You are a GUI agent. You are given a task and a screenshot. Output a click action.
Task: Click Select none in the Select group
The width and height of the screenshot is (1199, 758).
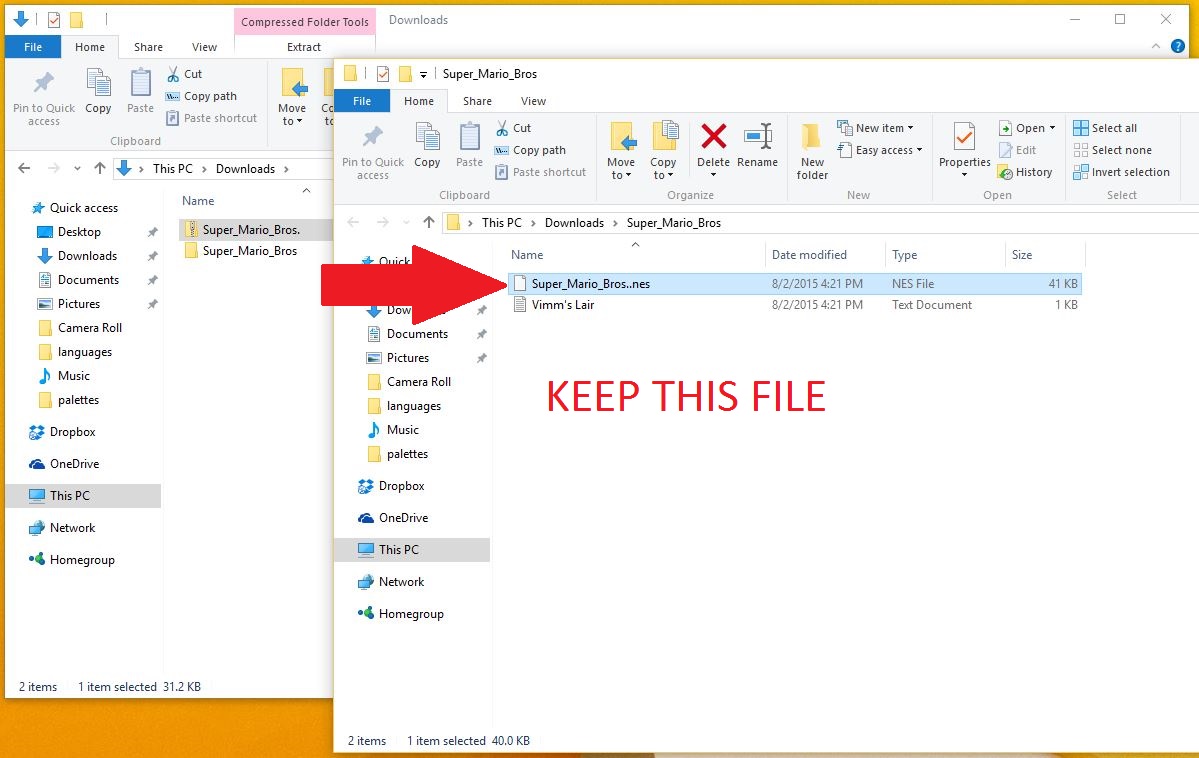pyautogui.click(x=1113, y=150)
